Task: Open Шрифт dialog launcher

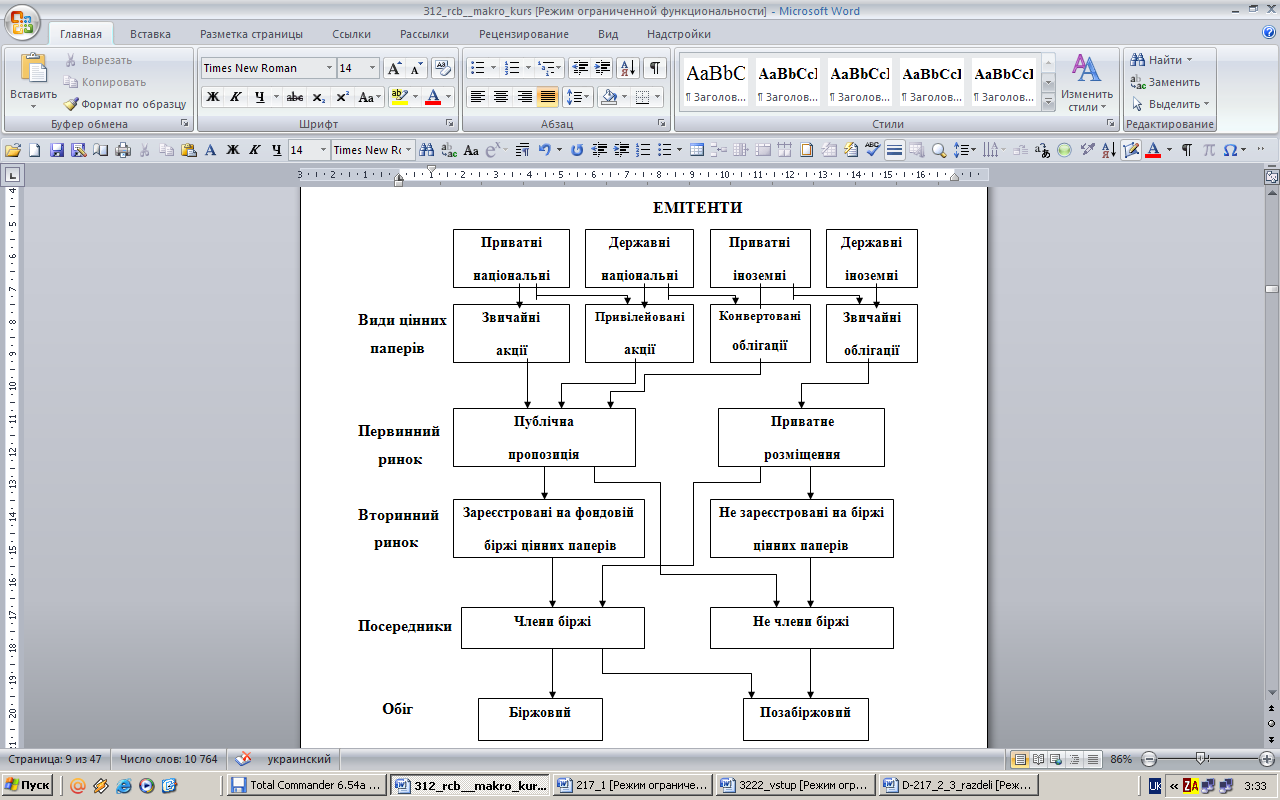Action: pyautogui.click(x=450, y=124)
